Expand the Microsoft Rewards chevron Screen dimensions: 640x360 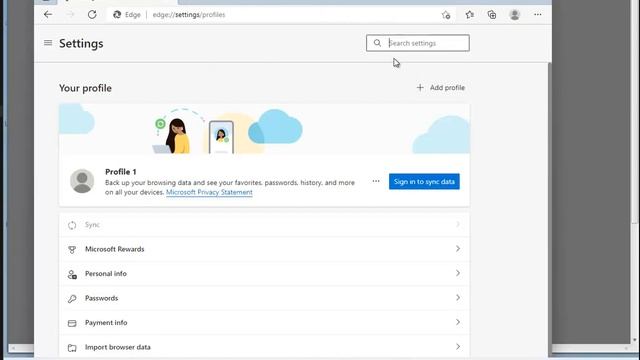point(458,249)
